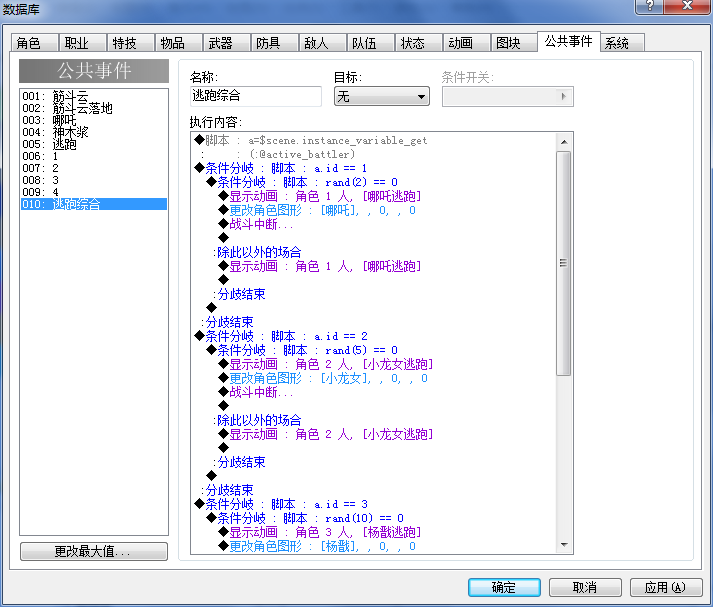This screenshot has height=607, width=713.
Task: Select common event 007: 2
Action: coord(94,168)
